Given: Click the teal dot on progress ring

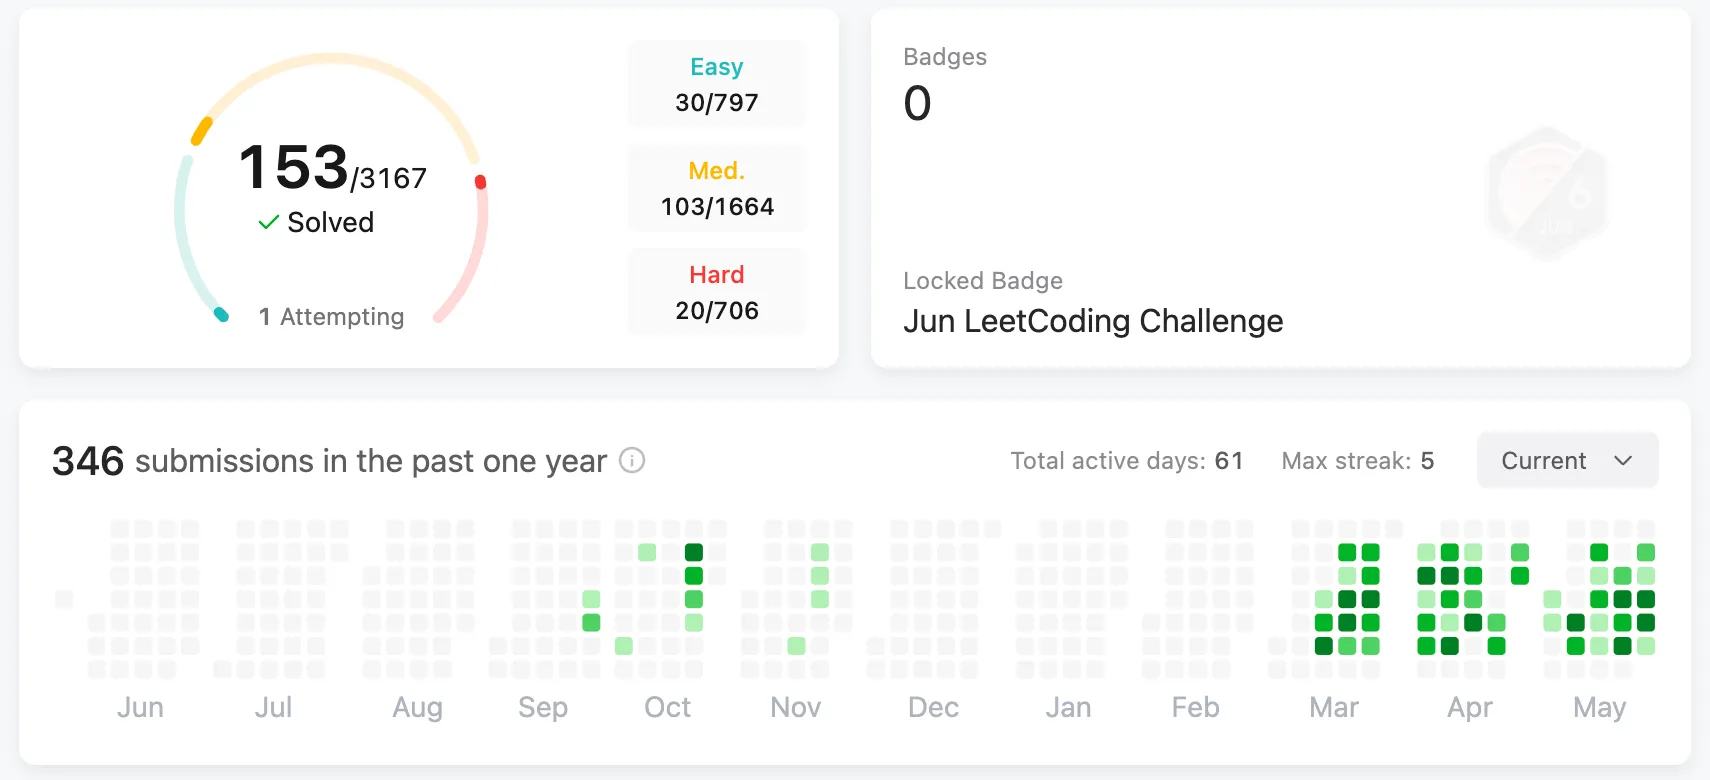Looking at the screenshot, I should click(x=222, y=316).
